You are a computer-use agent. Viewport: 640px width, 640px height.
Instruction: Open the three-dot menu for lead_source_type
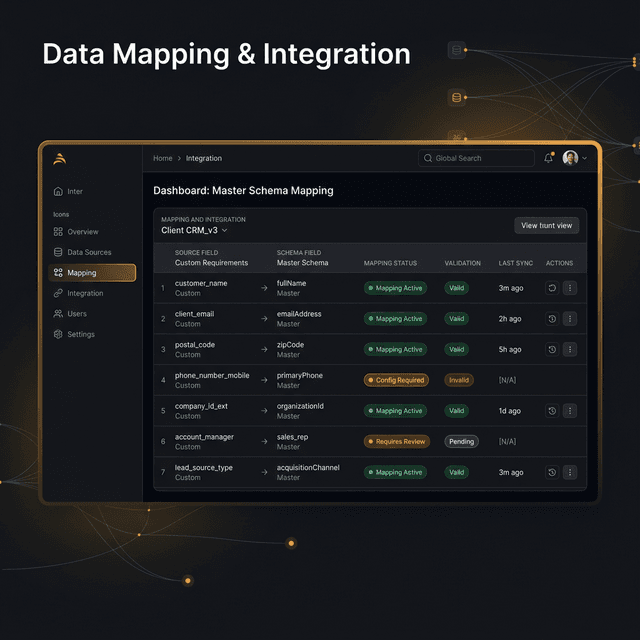click(x=570, y=472)
